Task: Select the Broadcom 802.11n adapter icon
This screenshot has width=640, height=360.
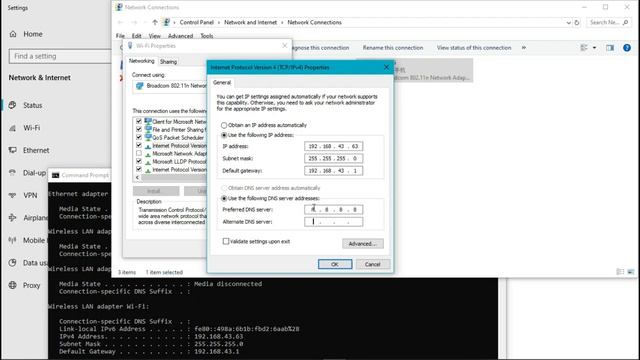Action: tap(140, 86)
